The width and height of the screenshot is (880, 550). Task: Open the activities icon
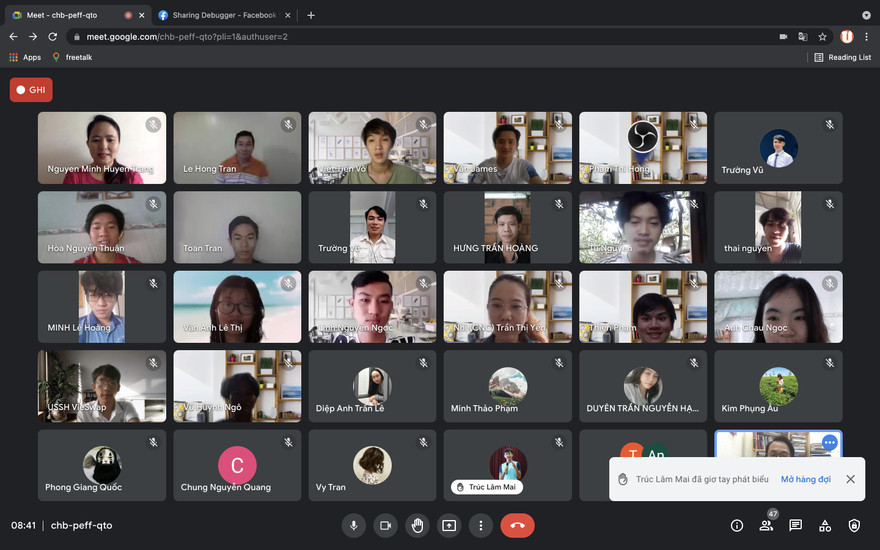tap(825, 525)
